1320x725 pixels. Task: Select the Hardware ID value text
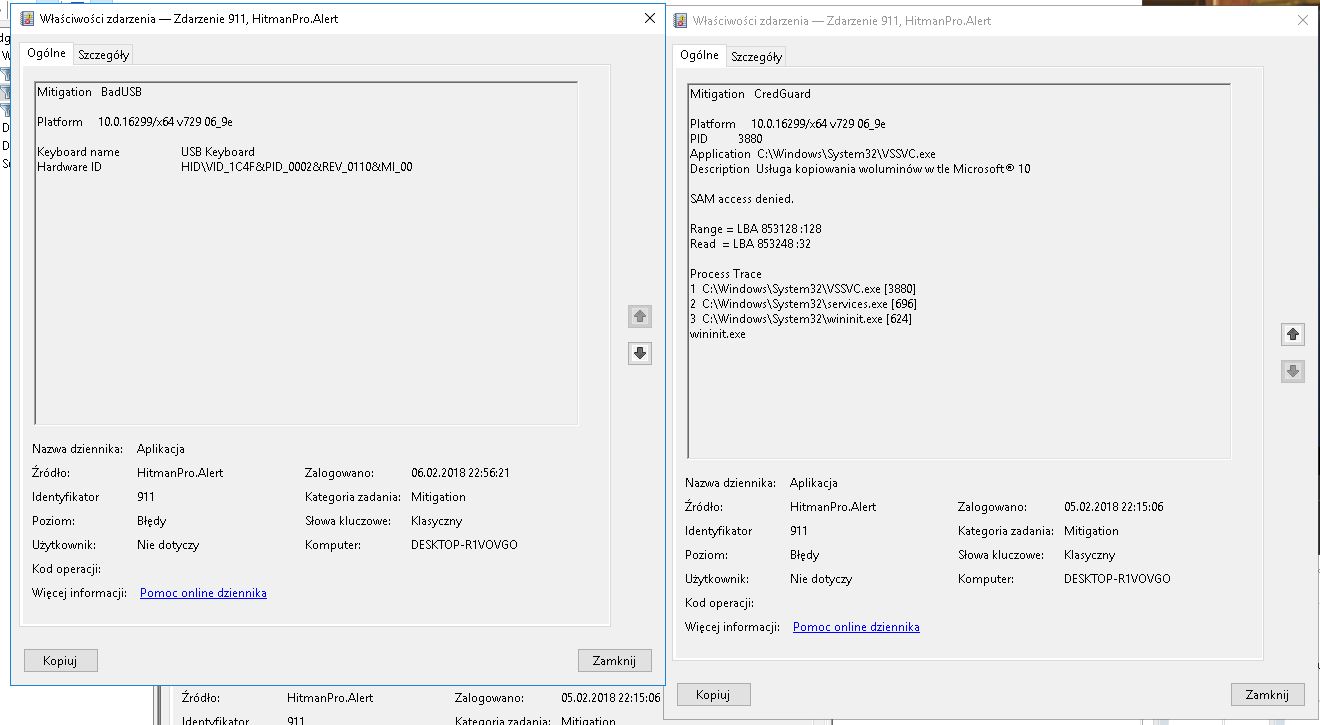[x=297, y=167]
